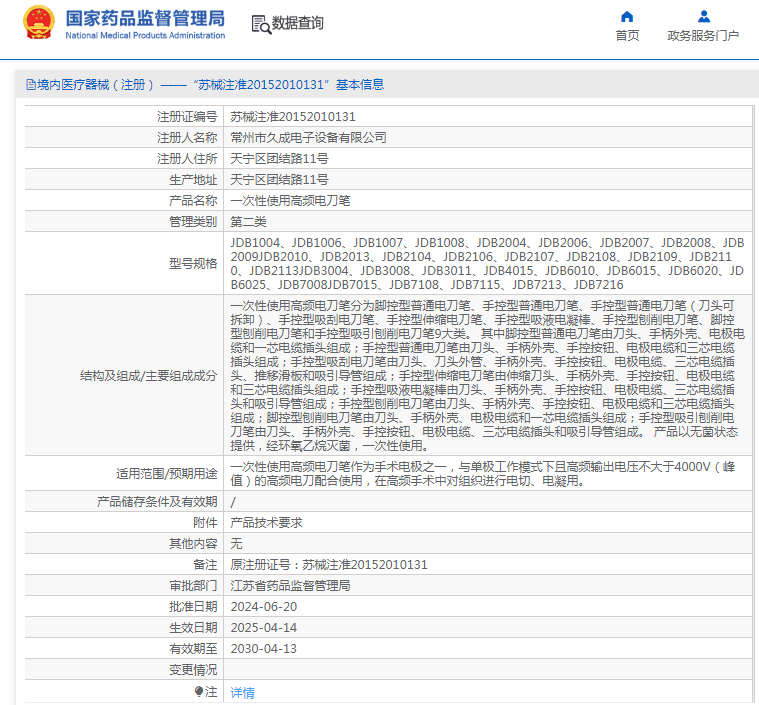This screenshot has width=759, height=705.
Task: Click the 产品名称 row label
Action: [x=193, y=200]
